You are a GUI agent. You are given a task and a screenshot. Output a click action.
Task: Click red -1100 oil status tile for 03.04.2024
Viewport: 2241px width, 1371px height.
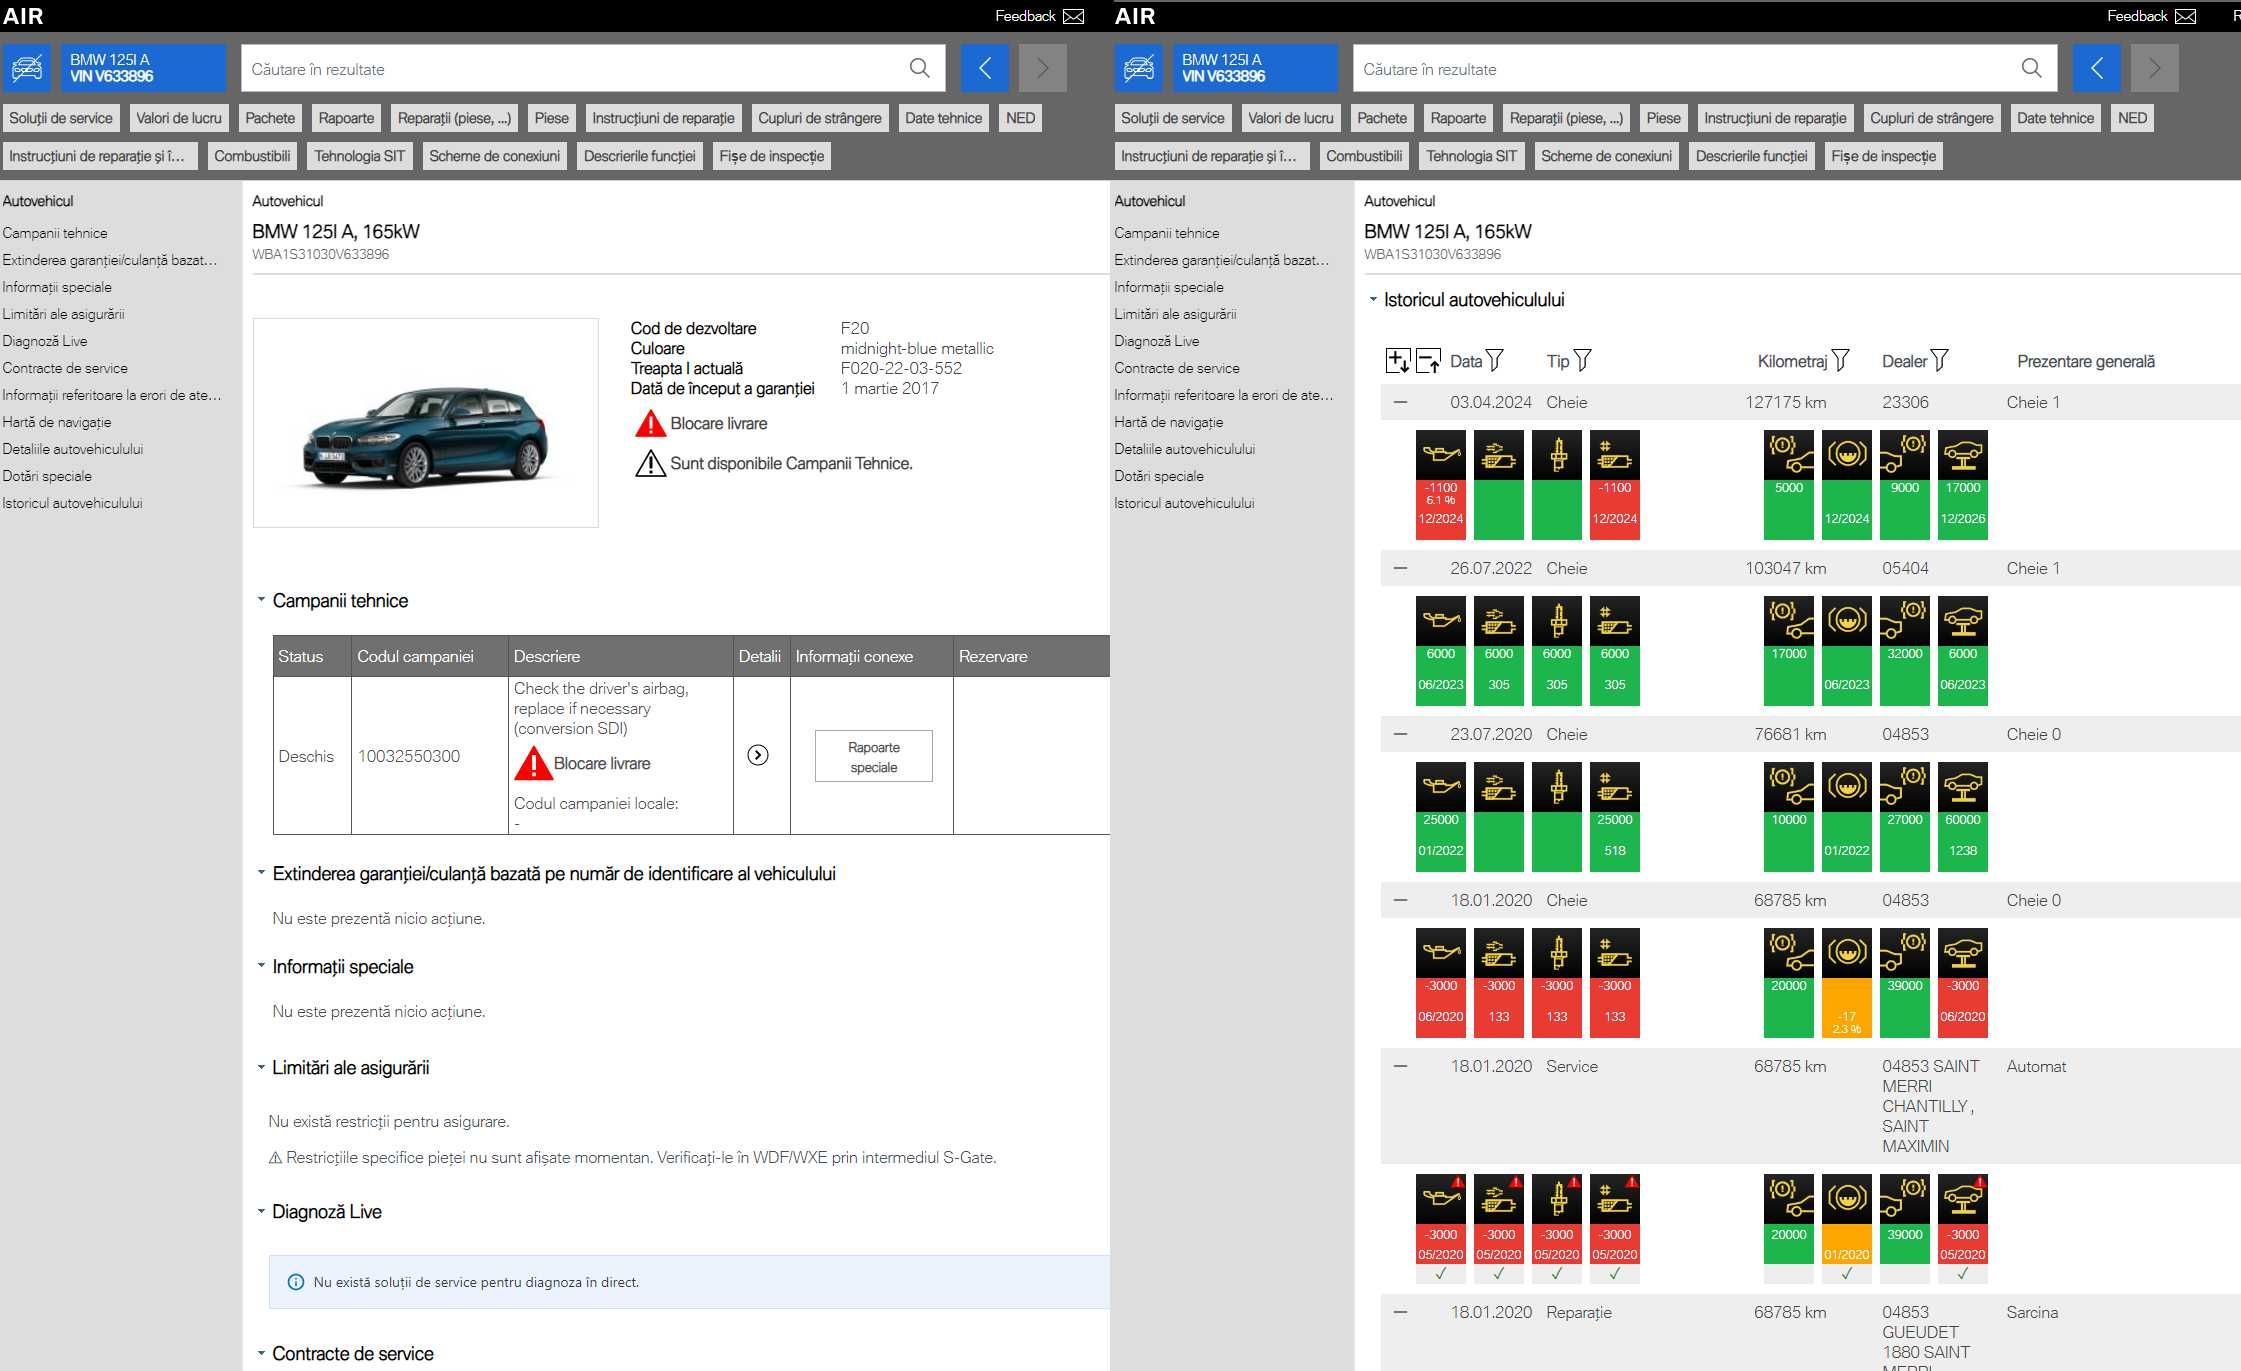(x=1441, y=510)
